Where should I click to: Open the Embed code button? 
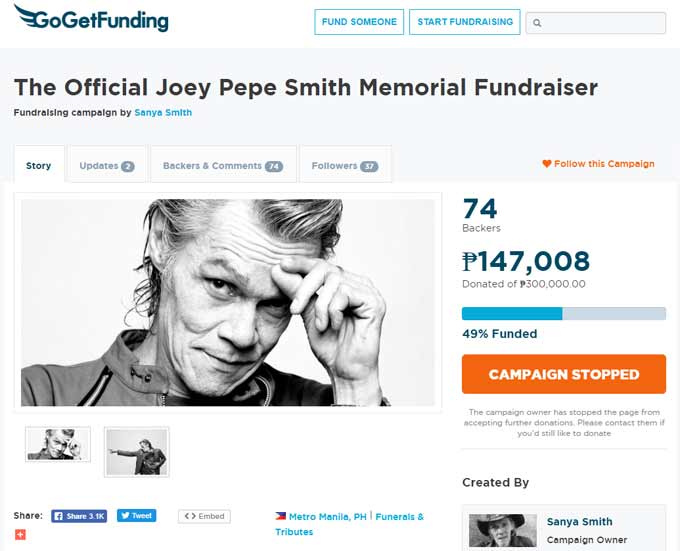click(204, 516)
